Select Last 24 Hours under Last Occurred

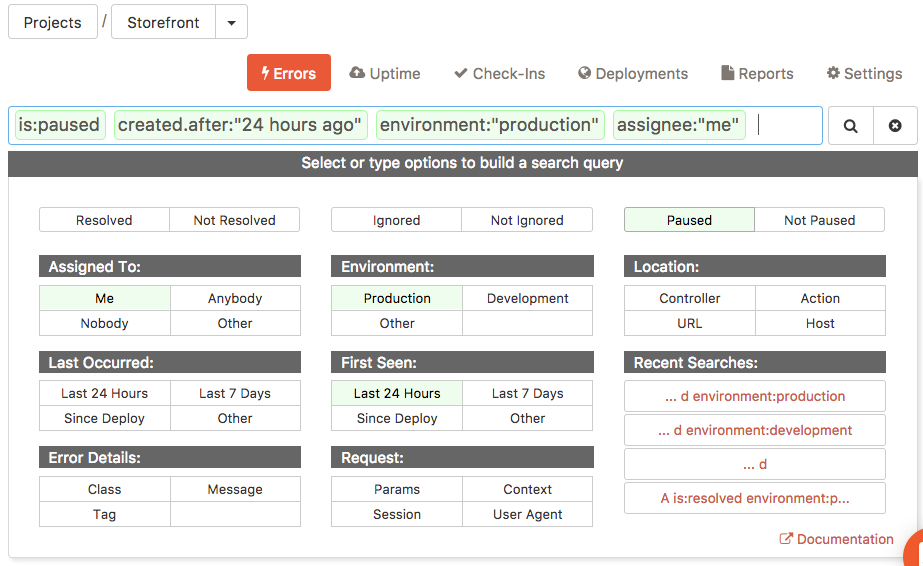tap(105, 393)
